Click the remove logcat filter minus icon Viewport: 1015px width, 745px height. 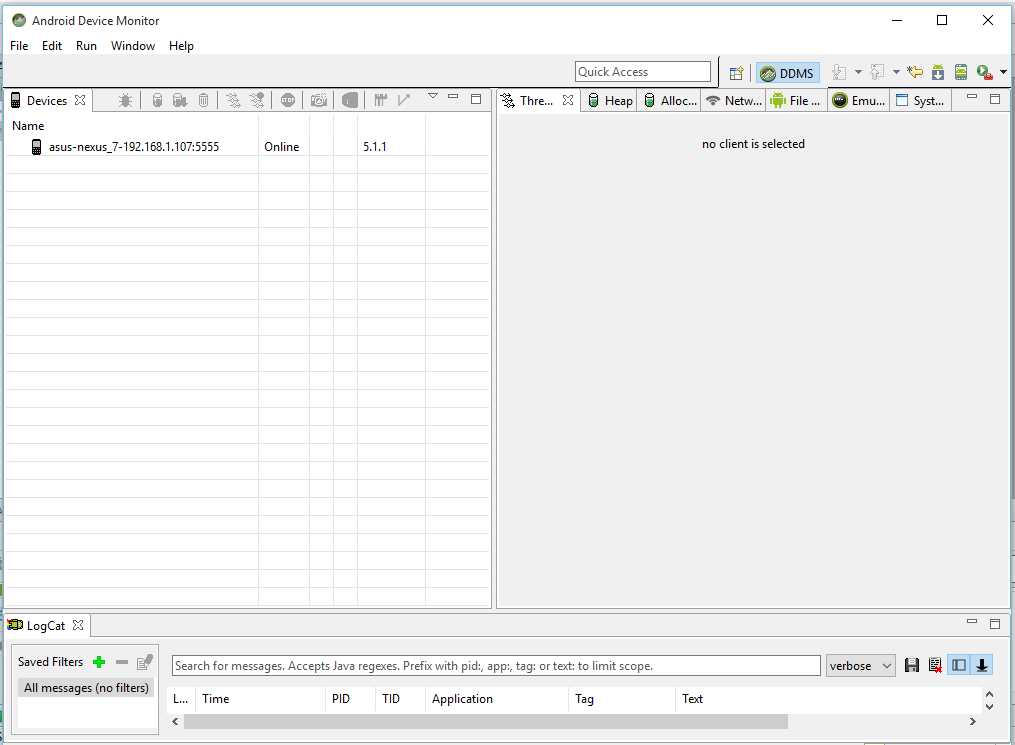[x=122, y=662]
